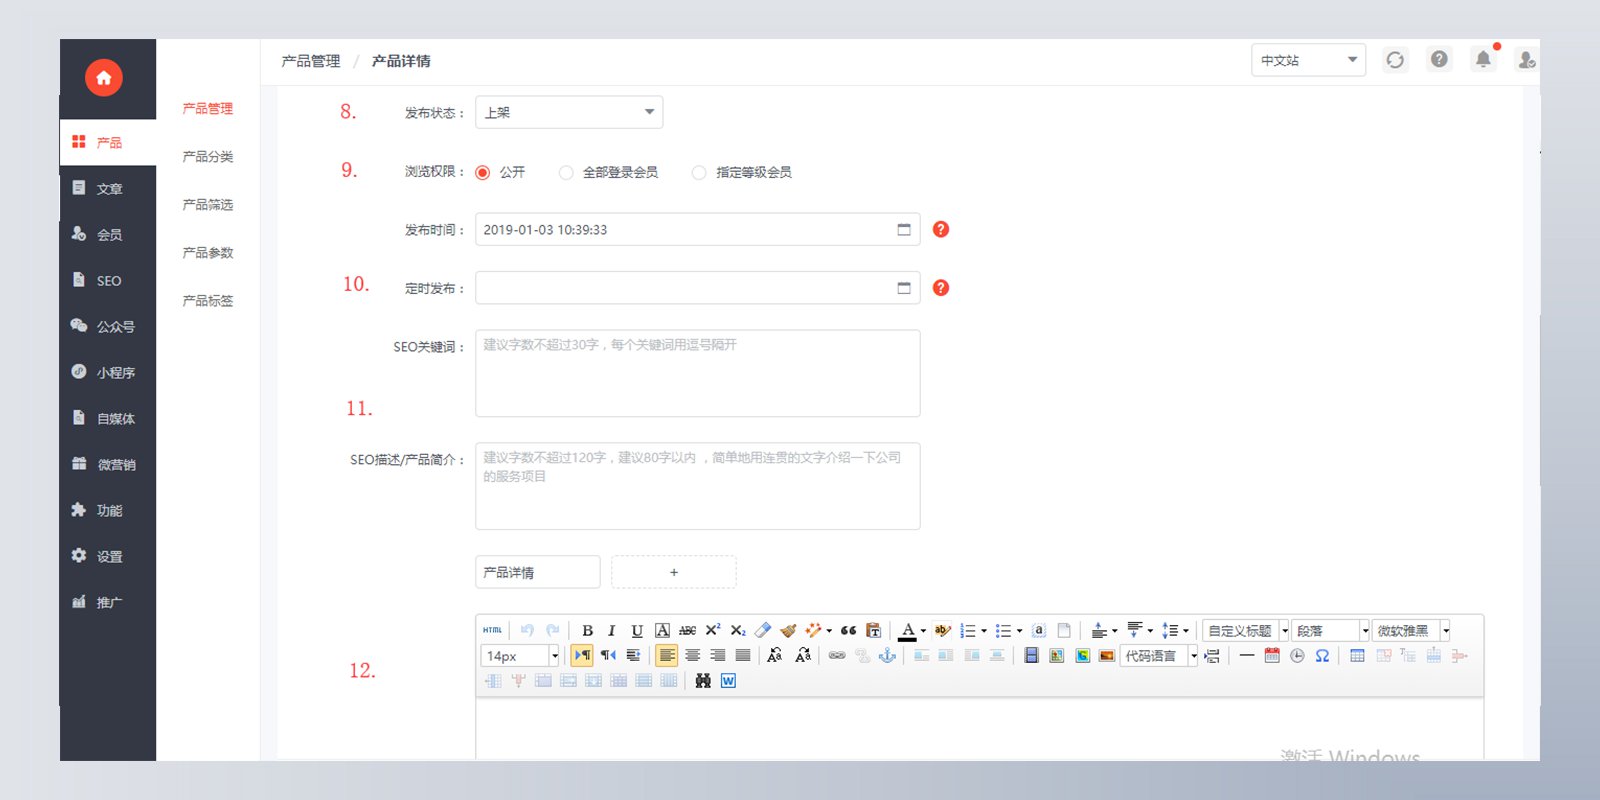
Task: Select the 全部登录会员 radio option
Action: 566,172
